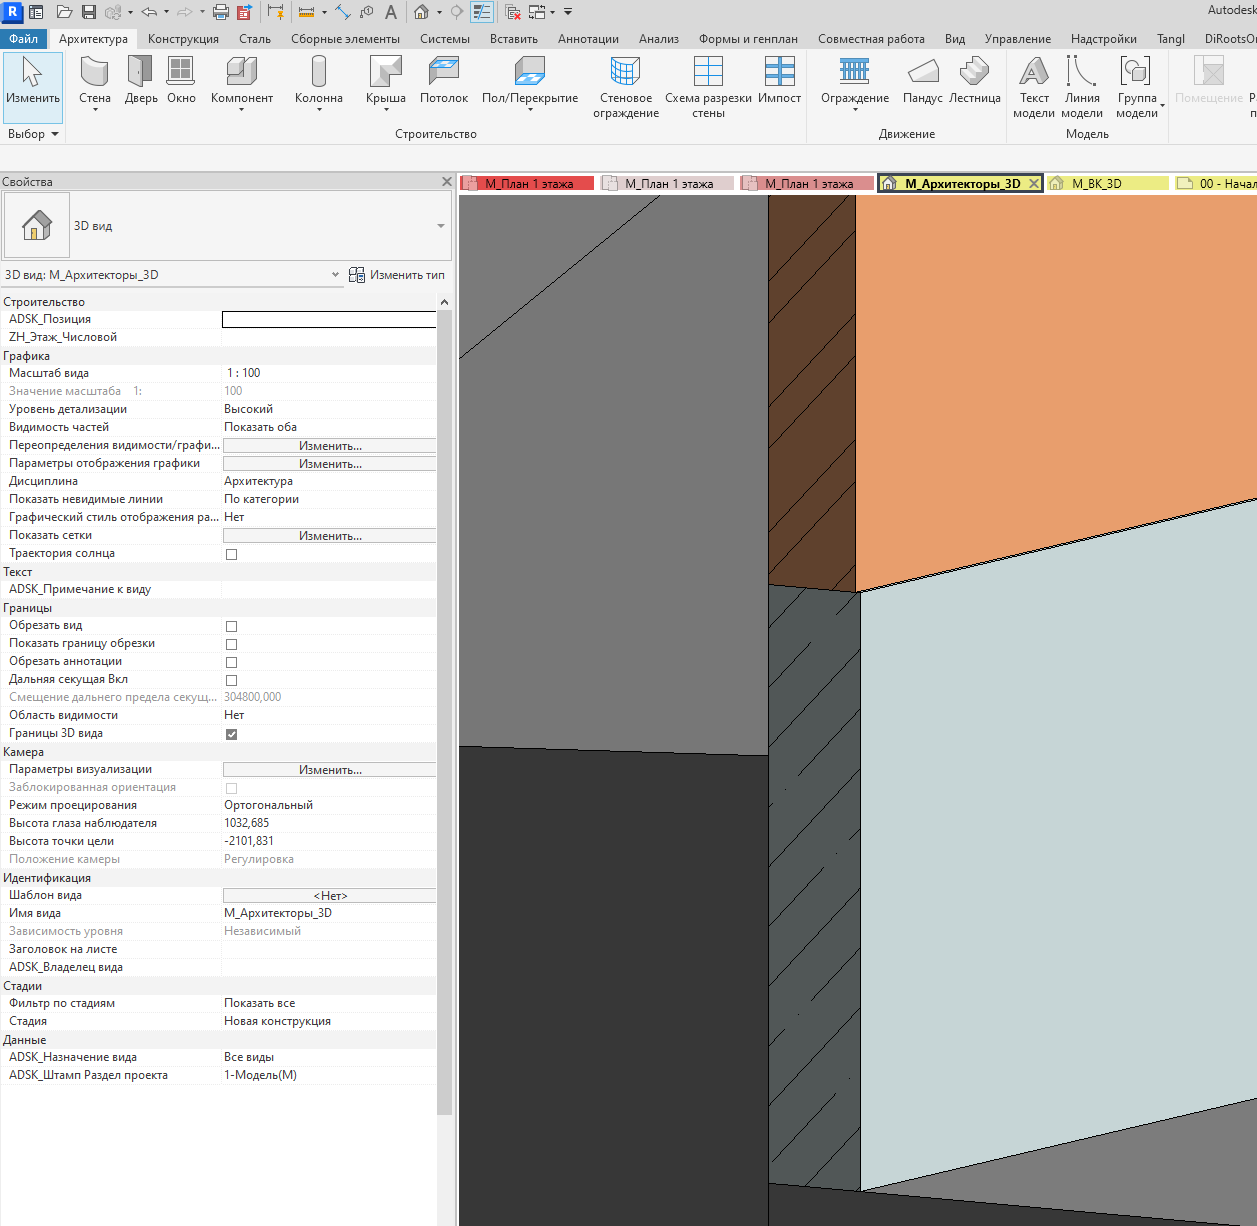Screen dimensions: 1257x1226
Task: Click the ADSK_Позиция input field
Action: (x=329, y=319)
